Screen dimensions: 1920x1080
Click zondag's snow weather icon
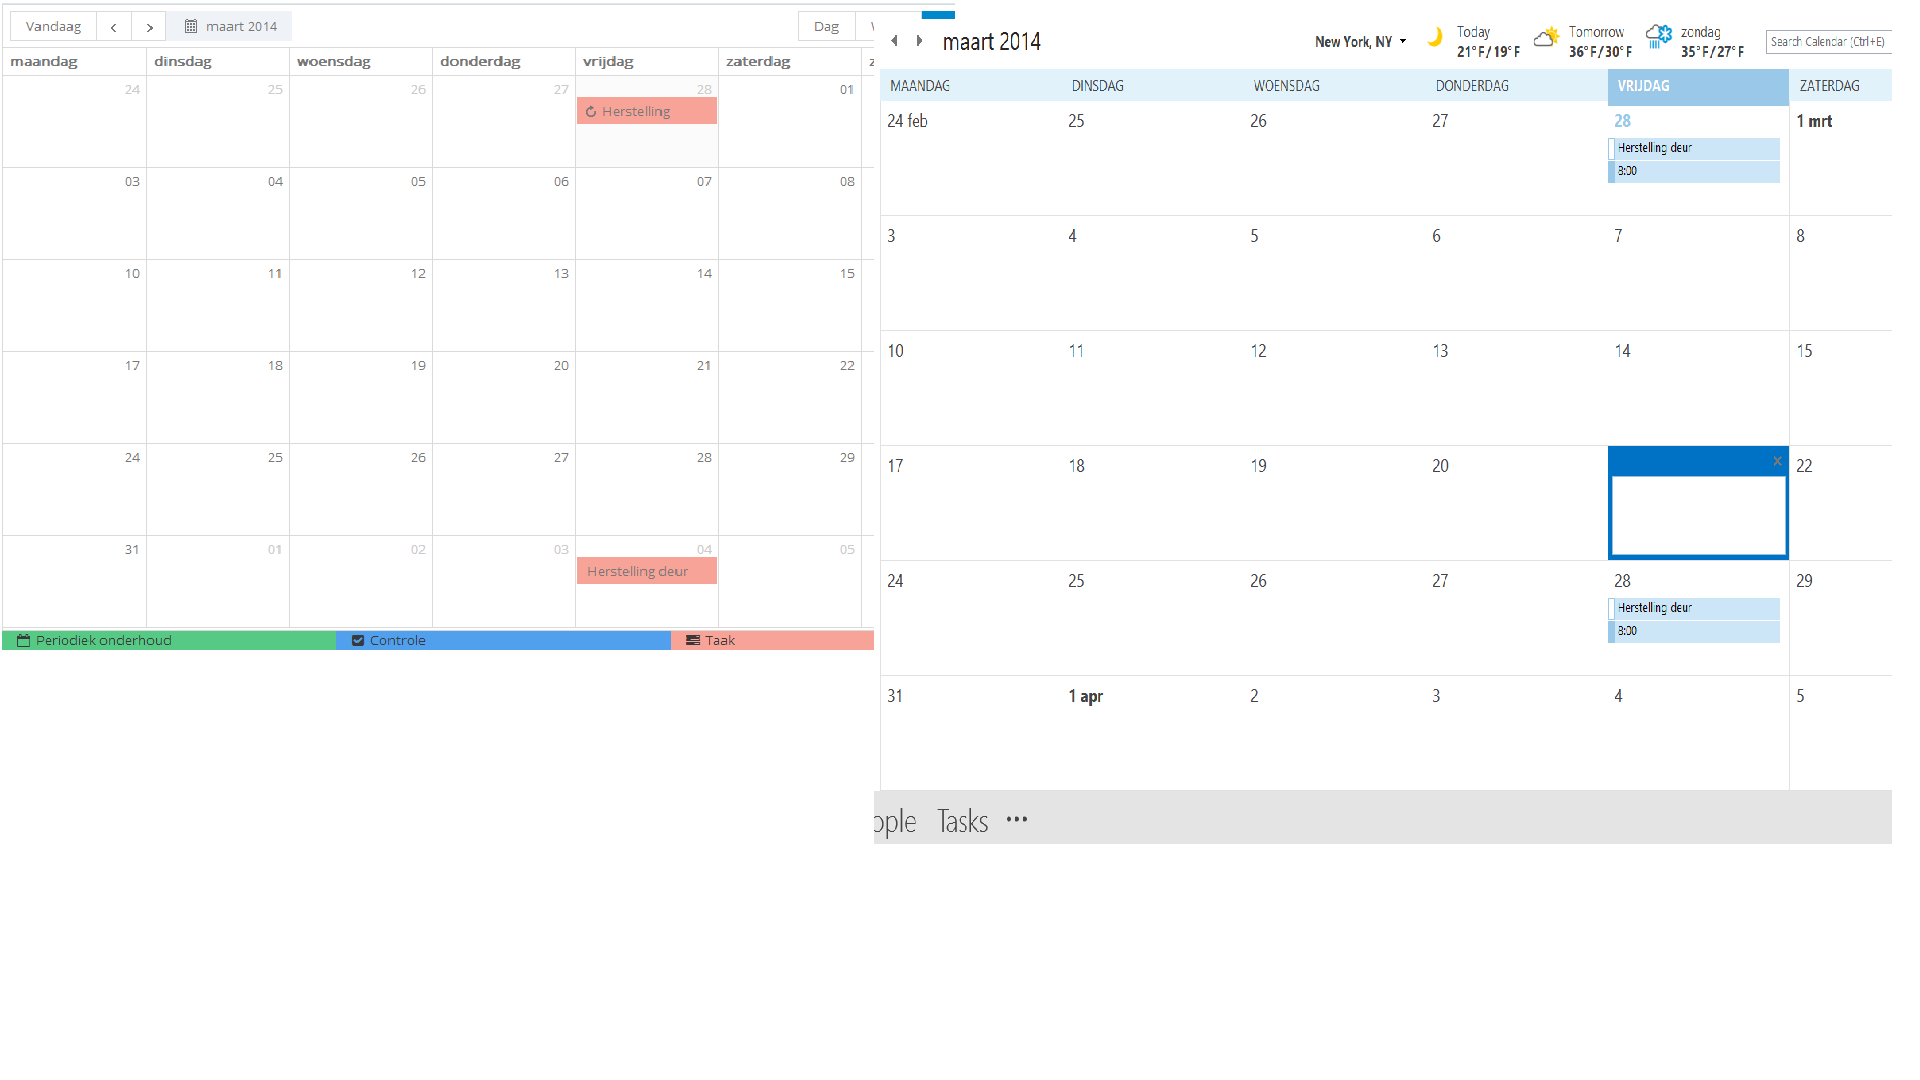(x=1658, y=38)
